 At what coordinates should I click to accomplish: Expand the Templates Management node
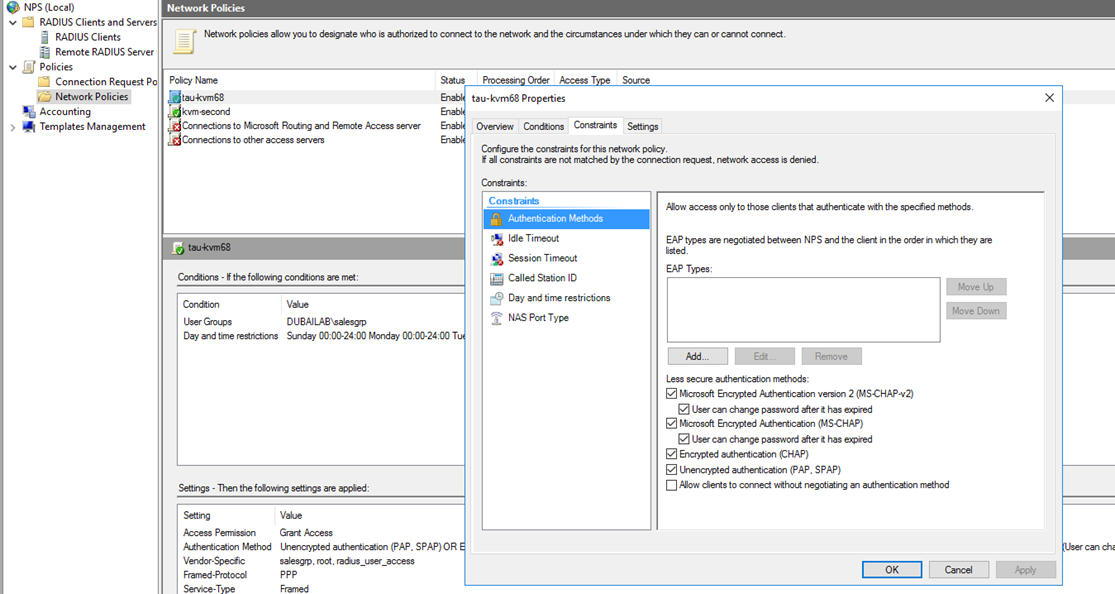[12, 127]
